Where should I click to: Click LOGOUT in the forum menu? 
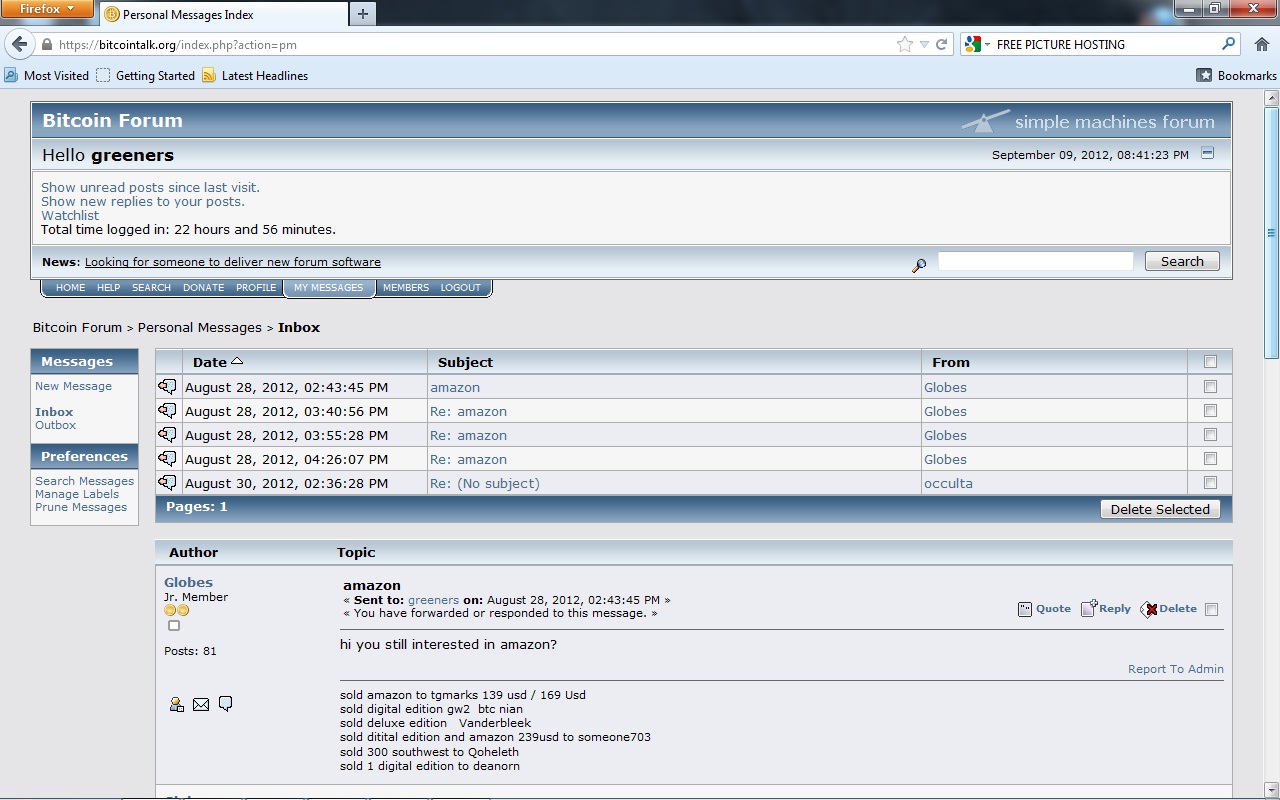click(461, 288)
